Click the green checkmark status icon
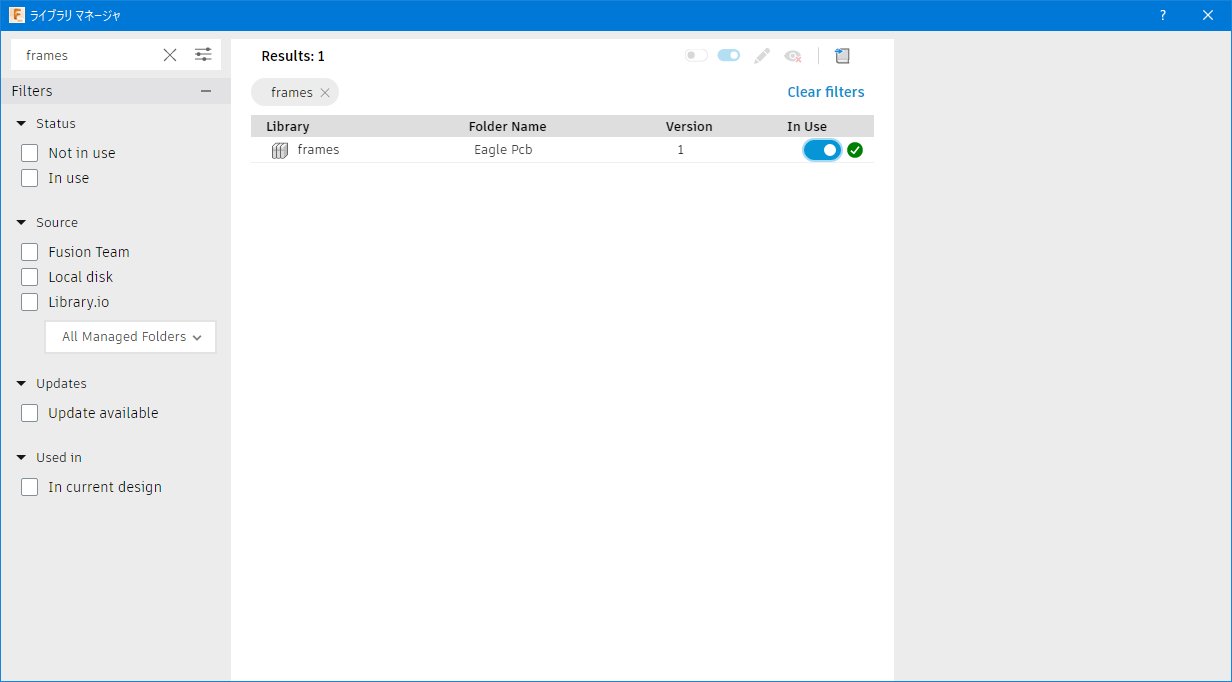 click(x=855, y=150)
